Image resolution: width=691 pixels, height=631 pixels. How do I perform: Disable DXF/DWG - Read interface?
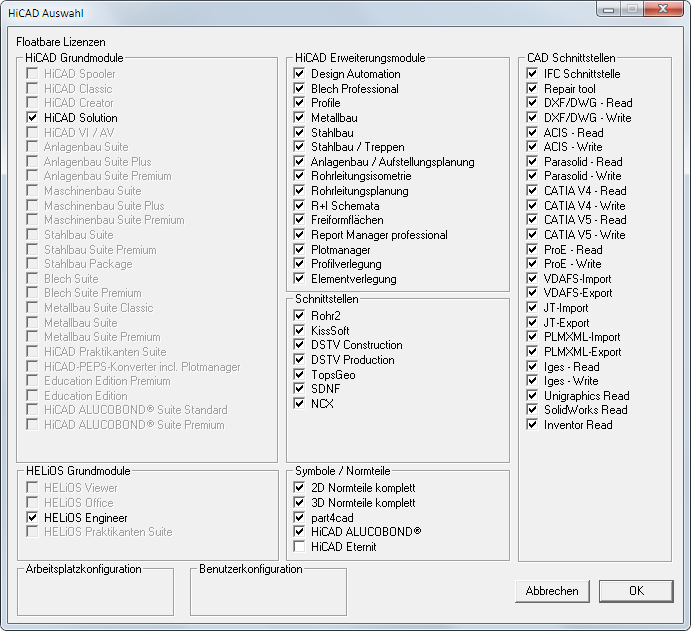[532, 103]
